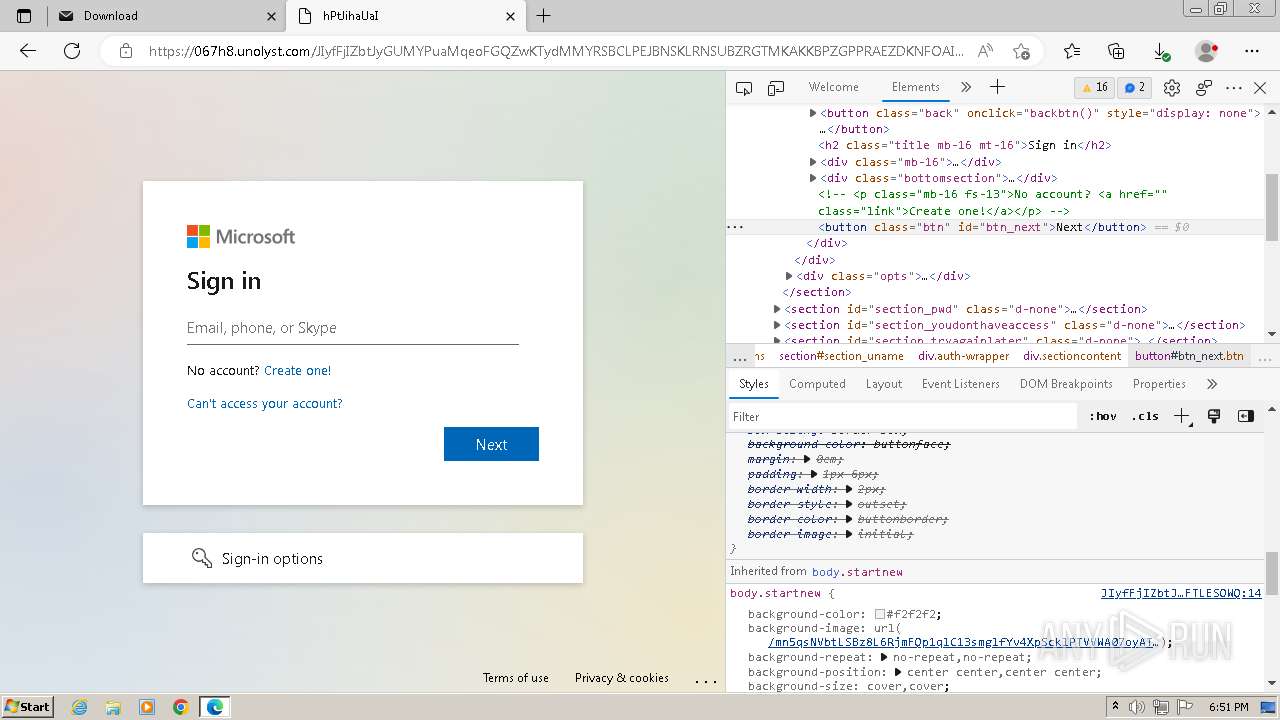Open the DOM Breakpoints tab
Viewport: 1280px width, 720px height.
click(x=1066, y=384)
